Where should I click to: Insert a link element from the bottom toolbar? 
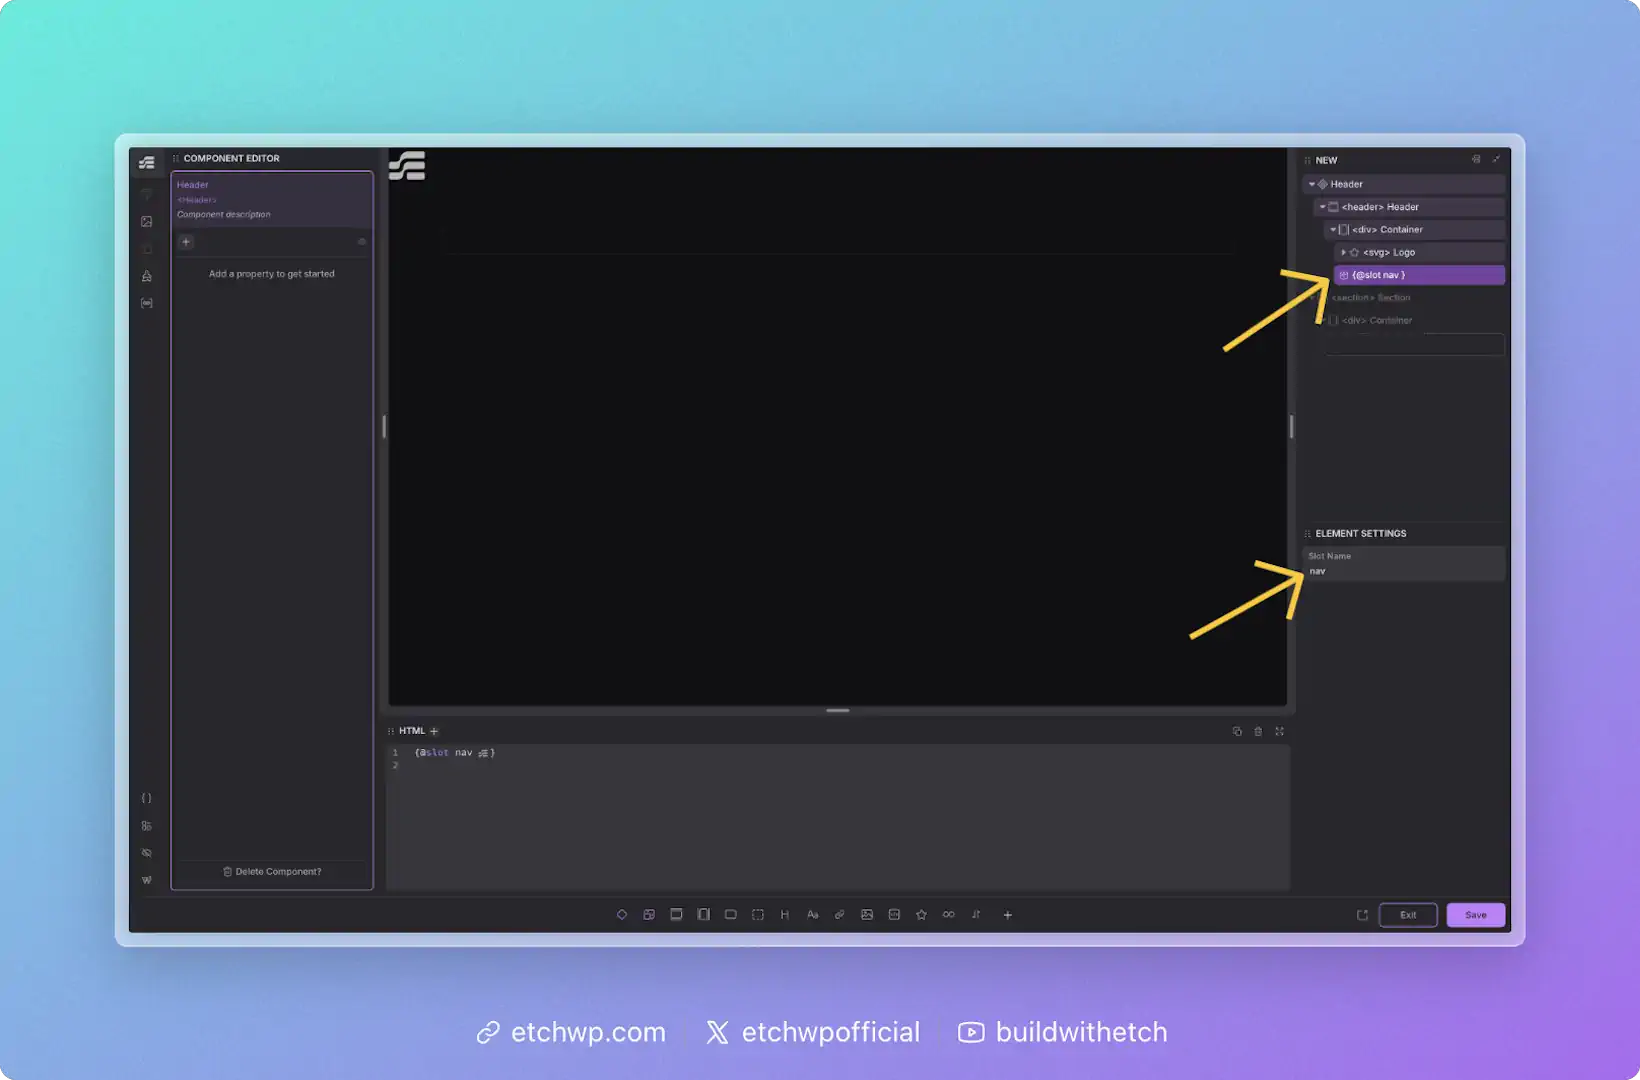[840, 915]
